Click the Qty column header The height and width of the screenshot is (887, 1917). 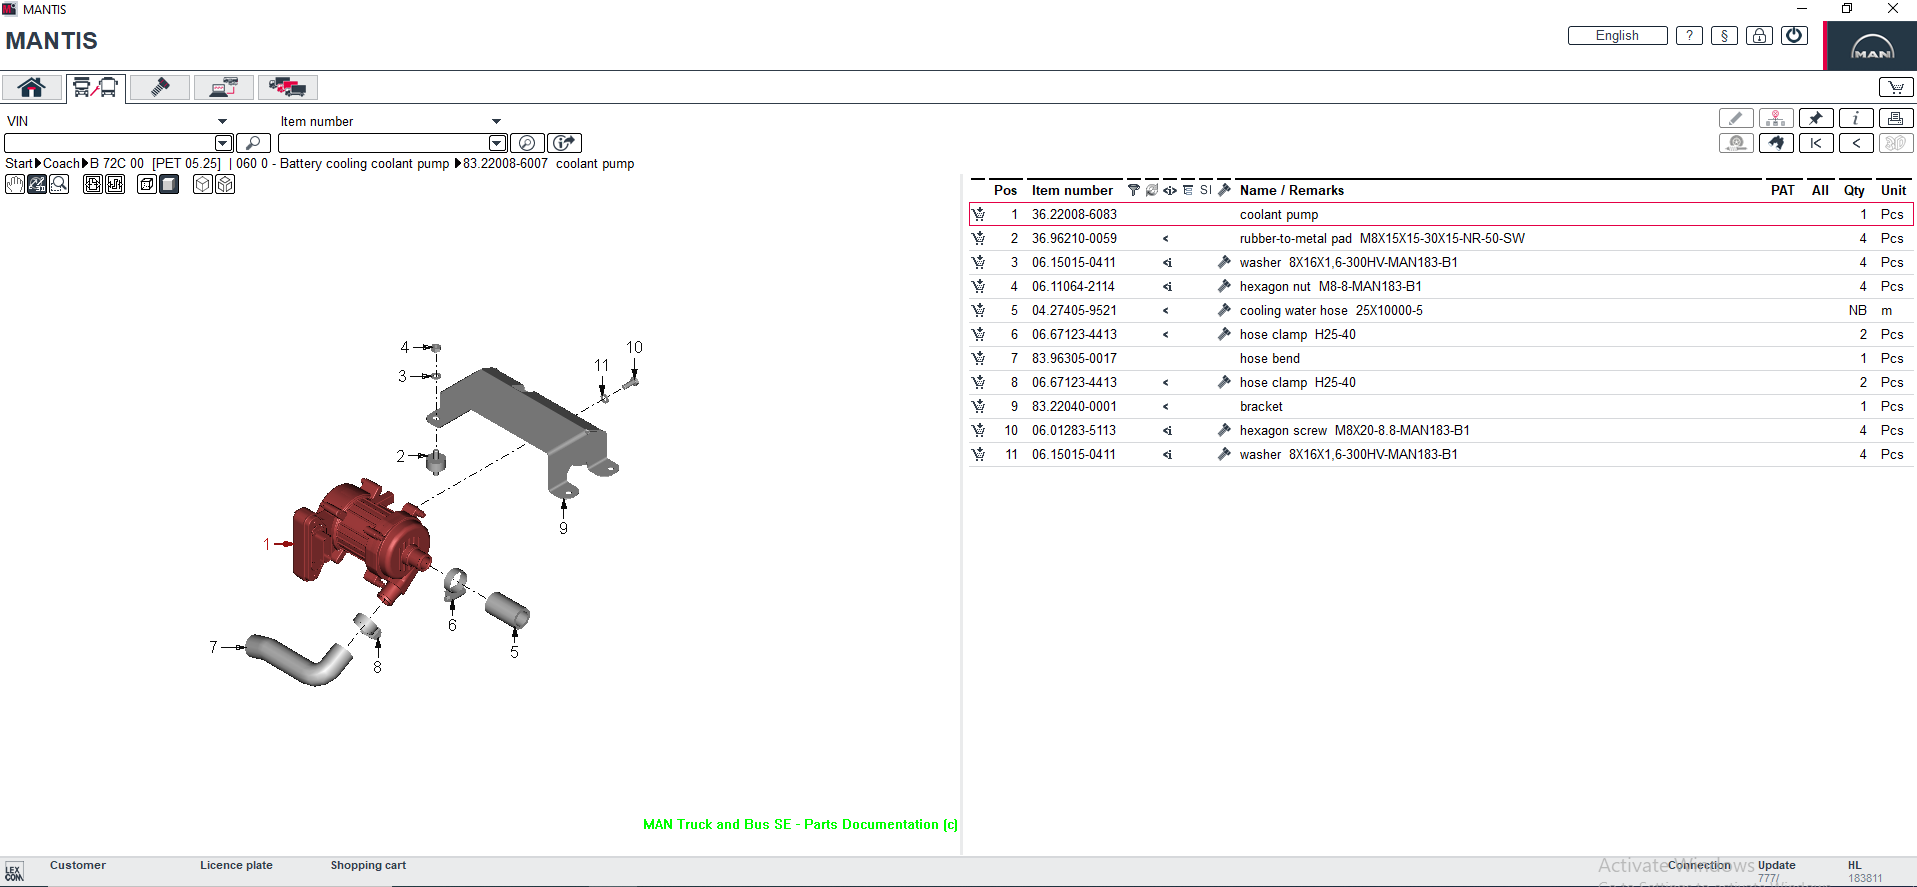coord(1854,190)
